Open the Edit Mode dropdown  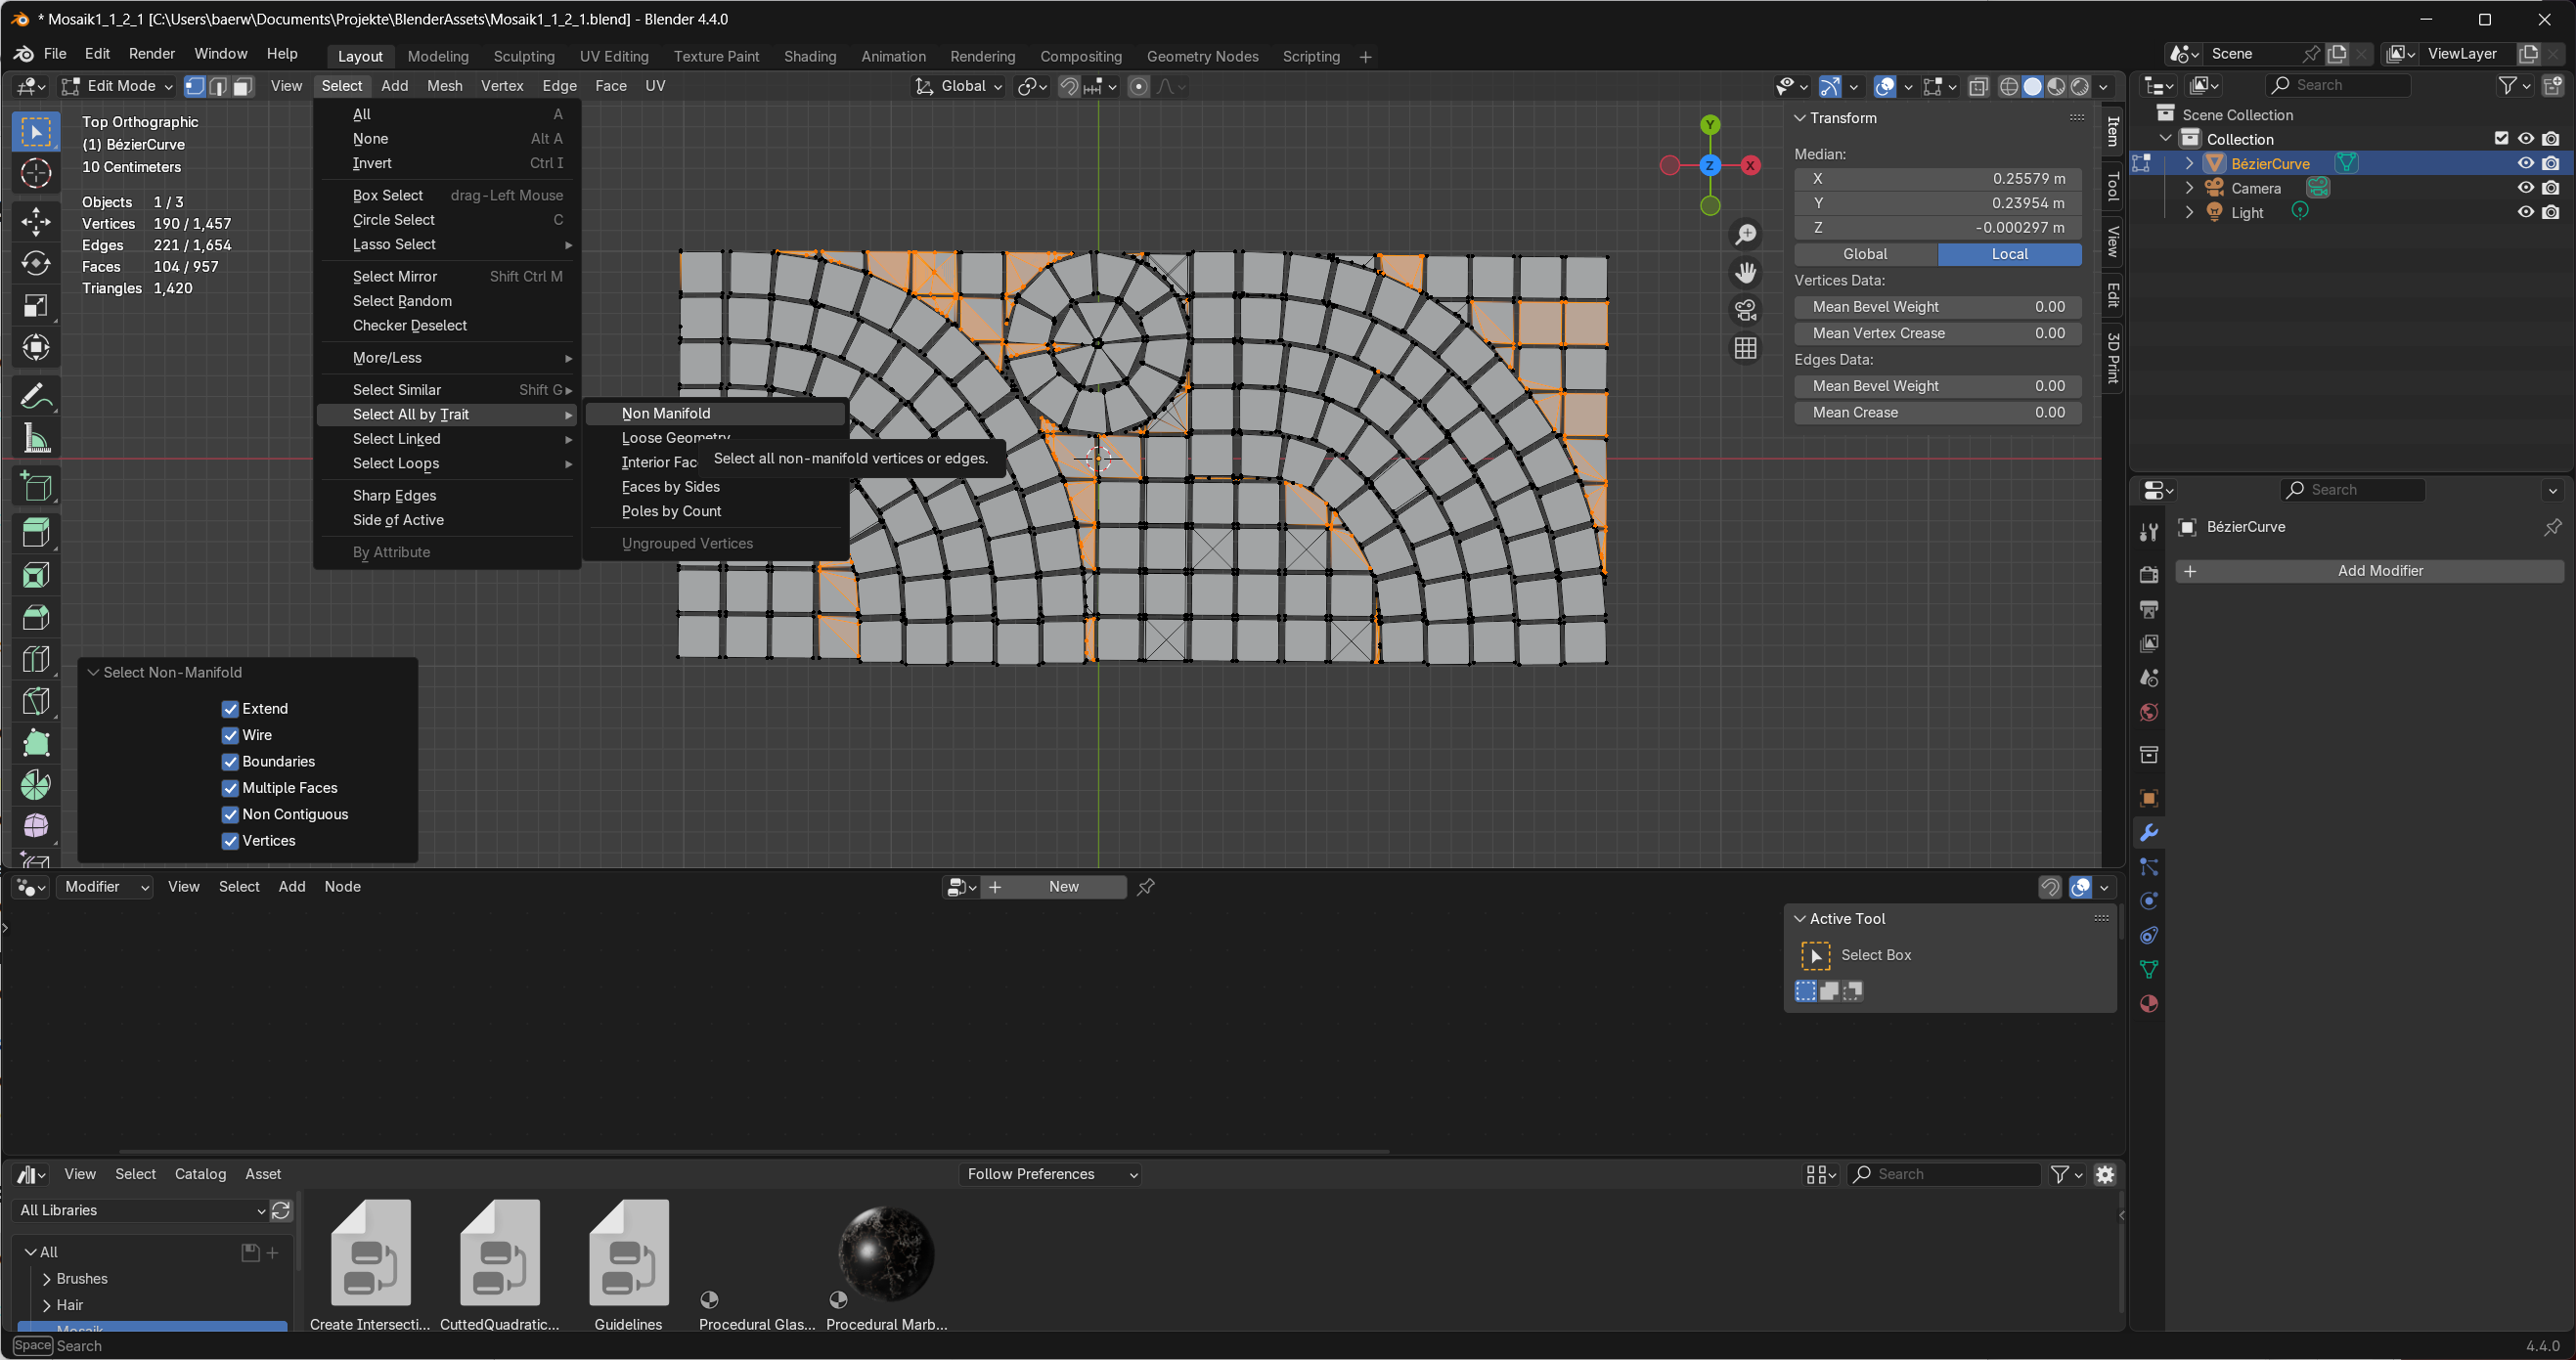click(x=117, y=87)
